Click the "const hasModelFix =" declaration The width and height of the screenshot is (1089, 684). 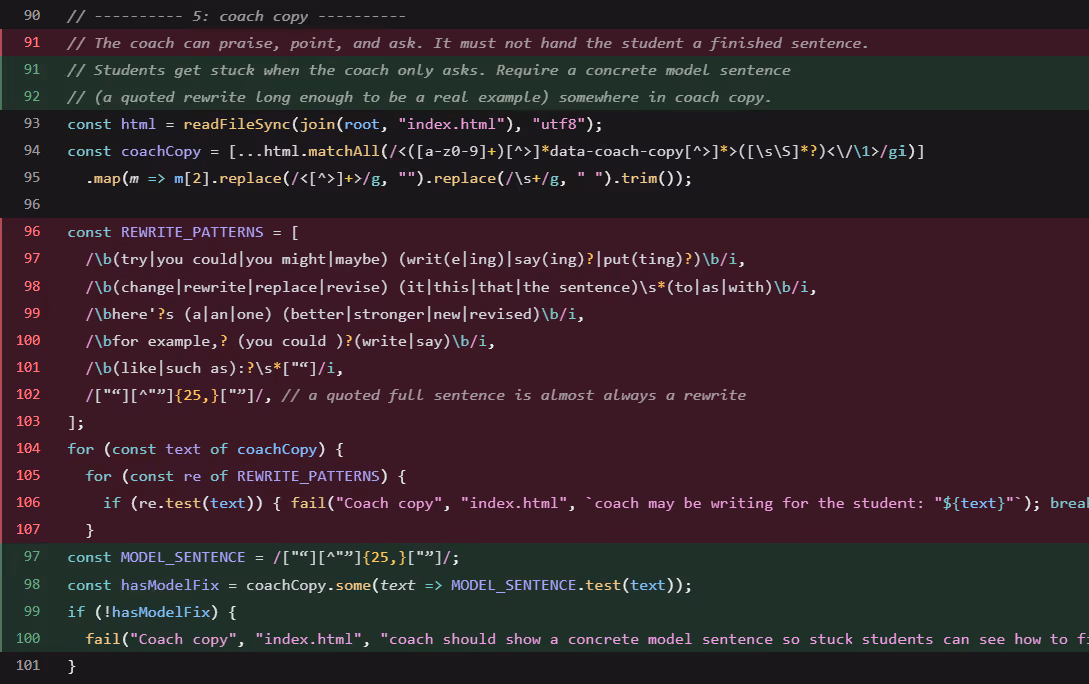pyautogui.click(x=152, y=585)
